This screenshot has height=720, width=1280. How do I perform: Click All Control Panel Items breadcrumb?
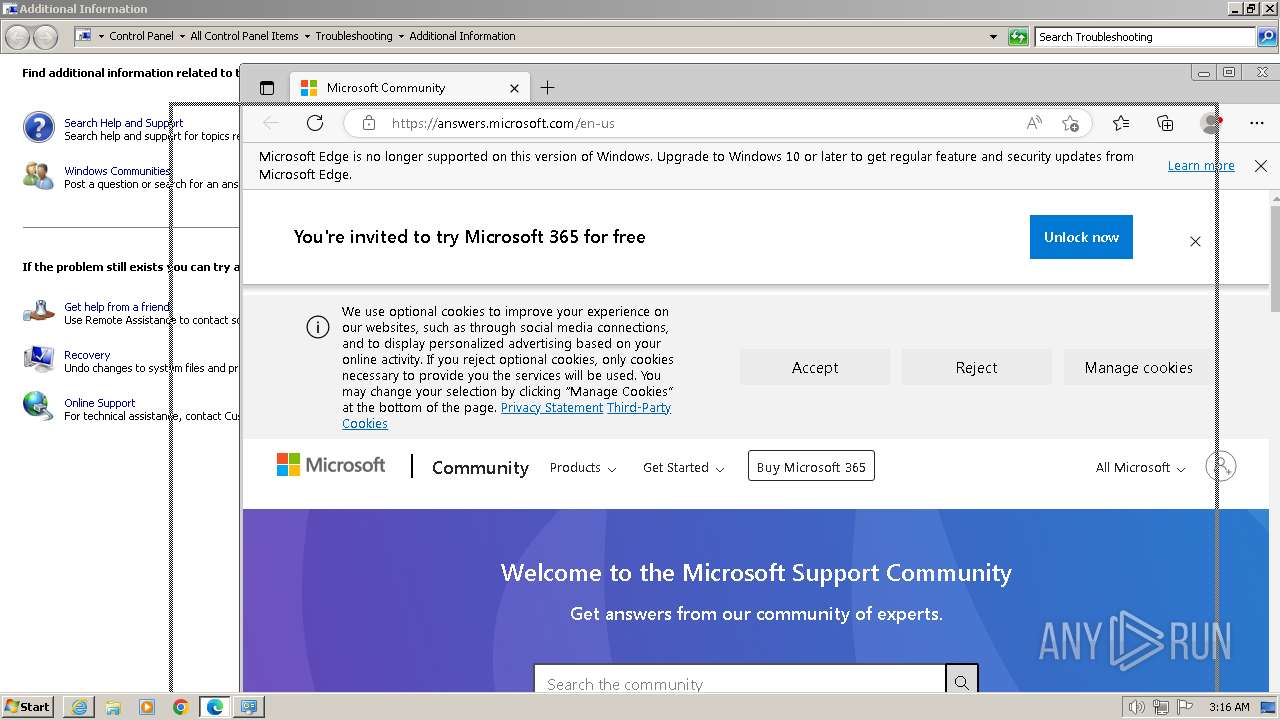click(244, 37)
